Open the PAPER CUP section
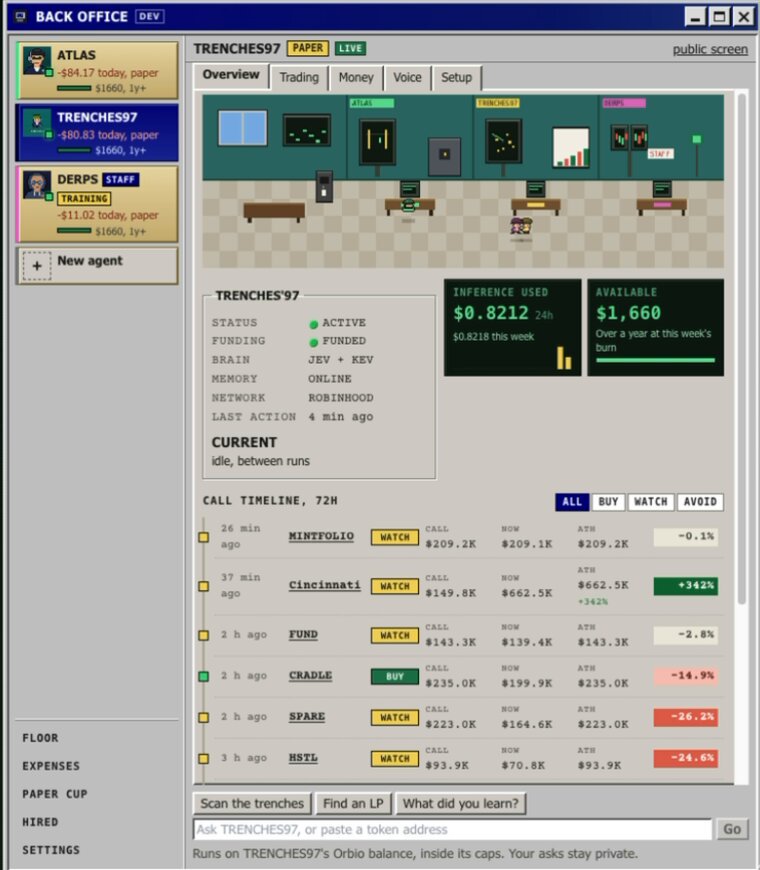This screenshot has width=760, height=870. click(55, 794)
